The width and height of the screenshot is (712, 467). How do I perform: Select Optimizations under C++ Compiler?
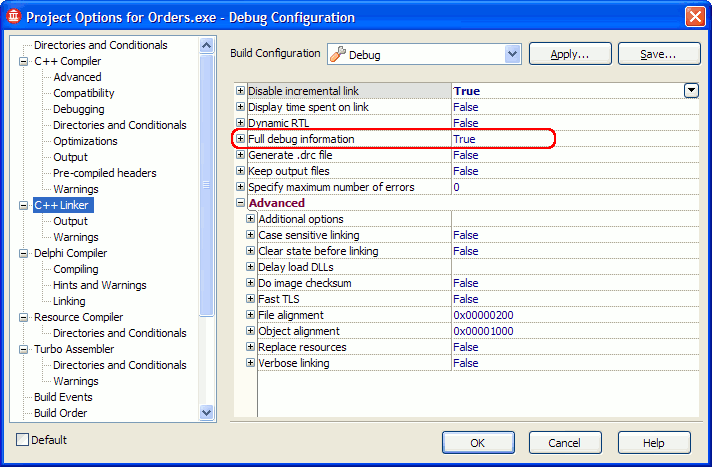pyautogui.click(x=85, y=141)
